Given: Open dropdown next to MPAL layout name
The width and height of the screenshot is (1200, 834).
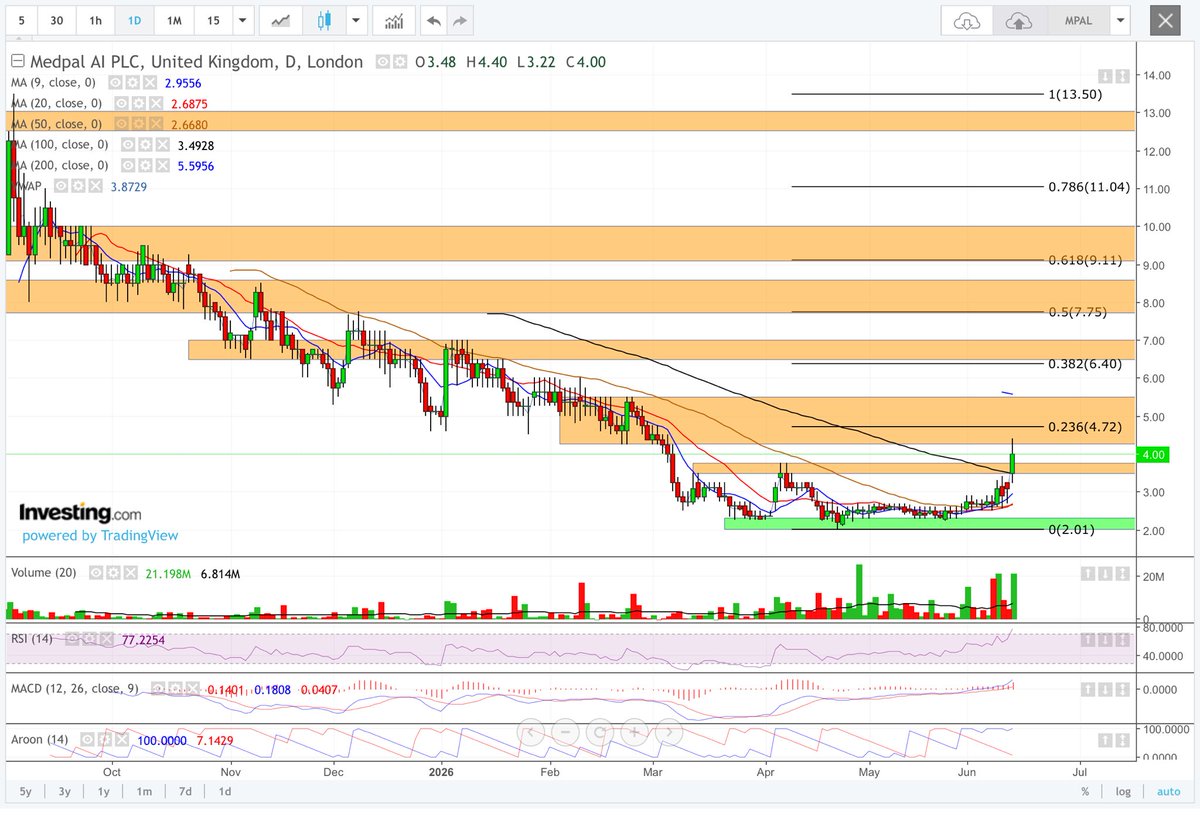Looking at the screenshot, I should point(1121,20).
